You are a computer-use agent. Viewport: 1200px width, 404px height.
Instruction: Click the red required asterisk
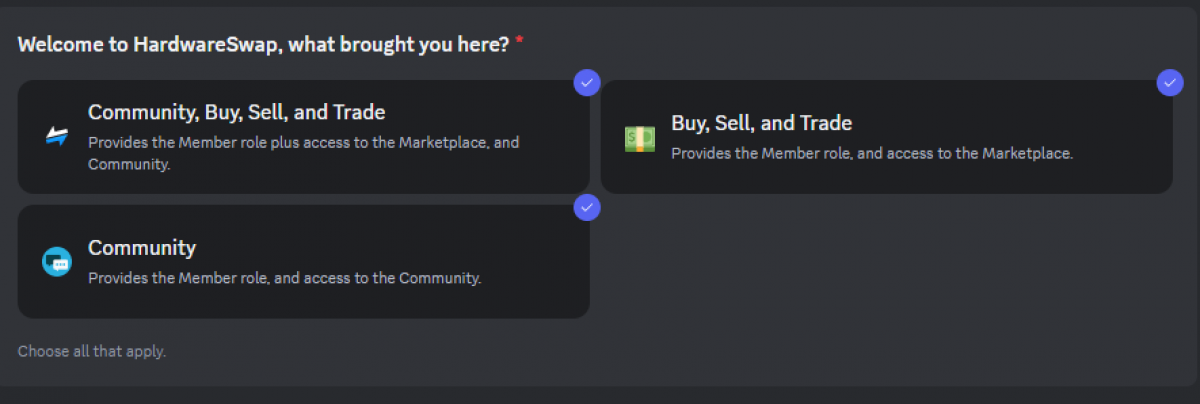pyautogui.click(x=519, y=43)
